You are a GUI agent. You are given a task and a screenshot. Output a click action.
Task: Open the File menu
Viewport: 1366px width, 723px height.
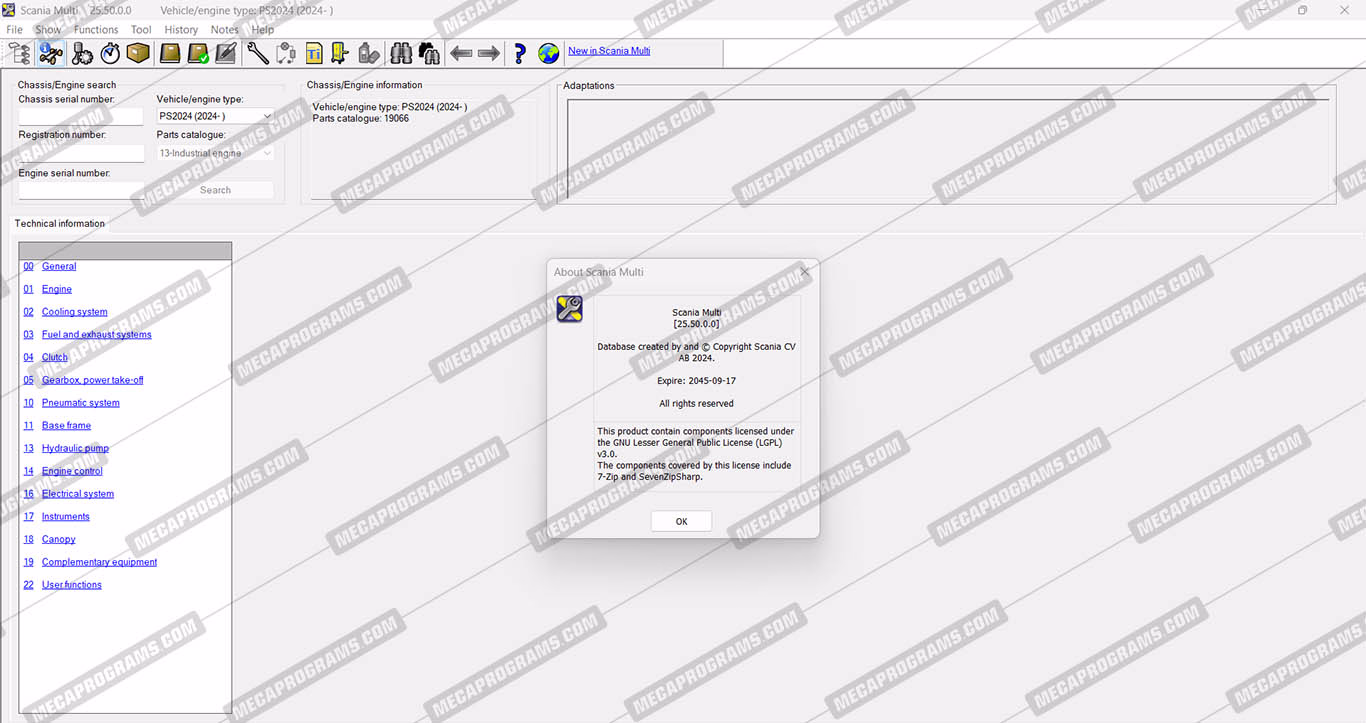point(15,30)
